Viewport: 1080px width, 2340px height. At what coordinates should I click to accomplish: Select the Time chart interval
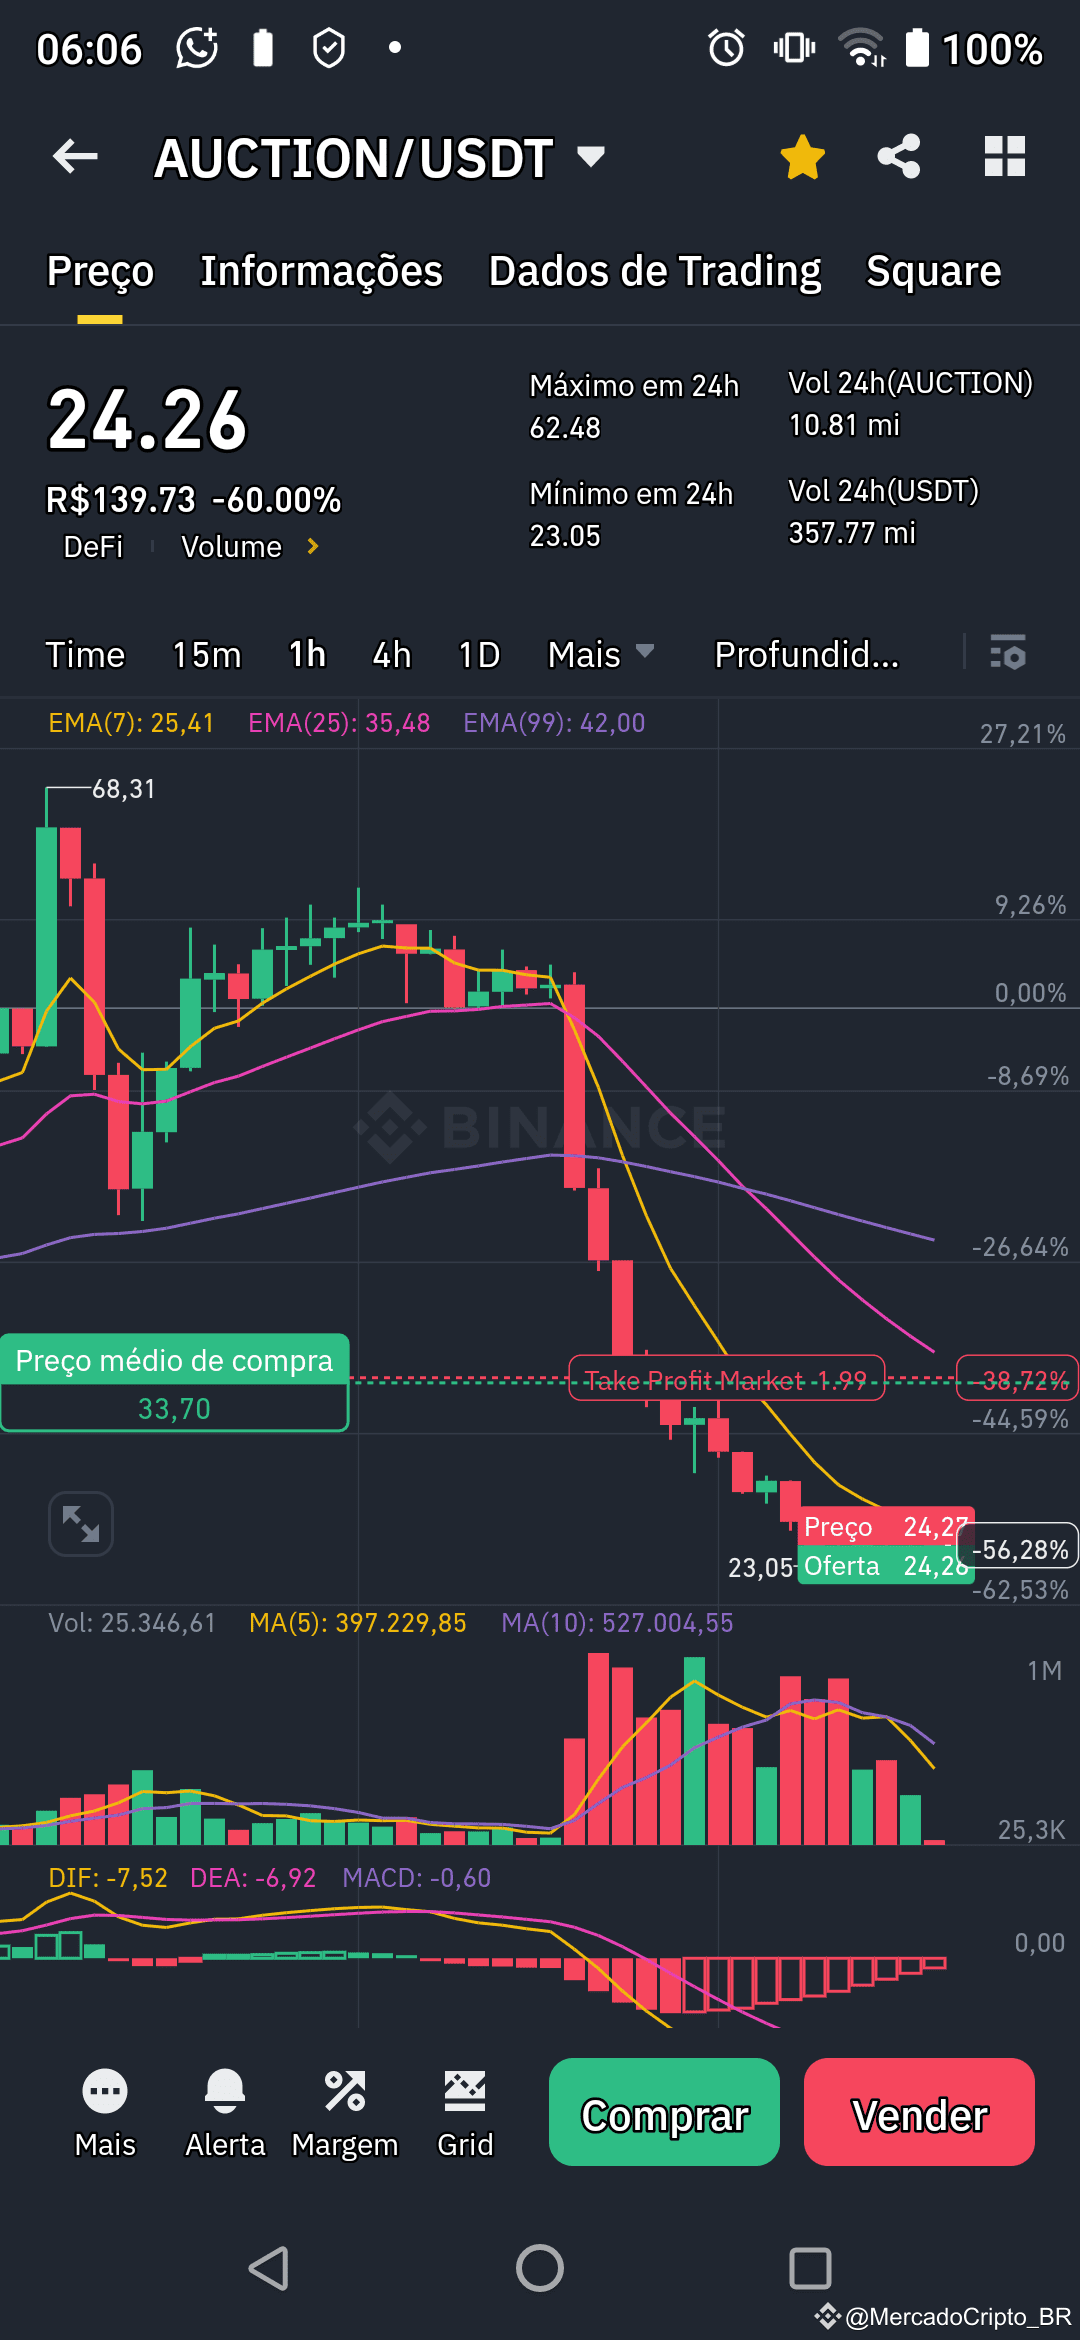(x=85, y=655)
